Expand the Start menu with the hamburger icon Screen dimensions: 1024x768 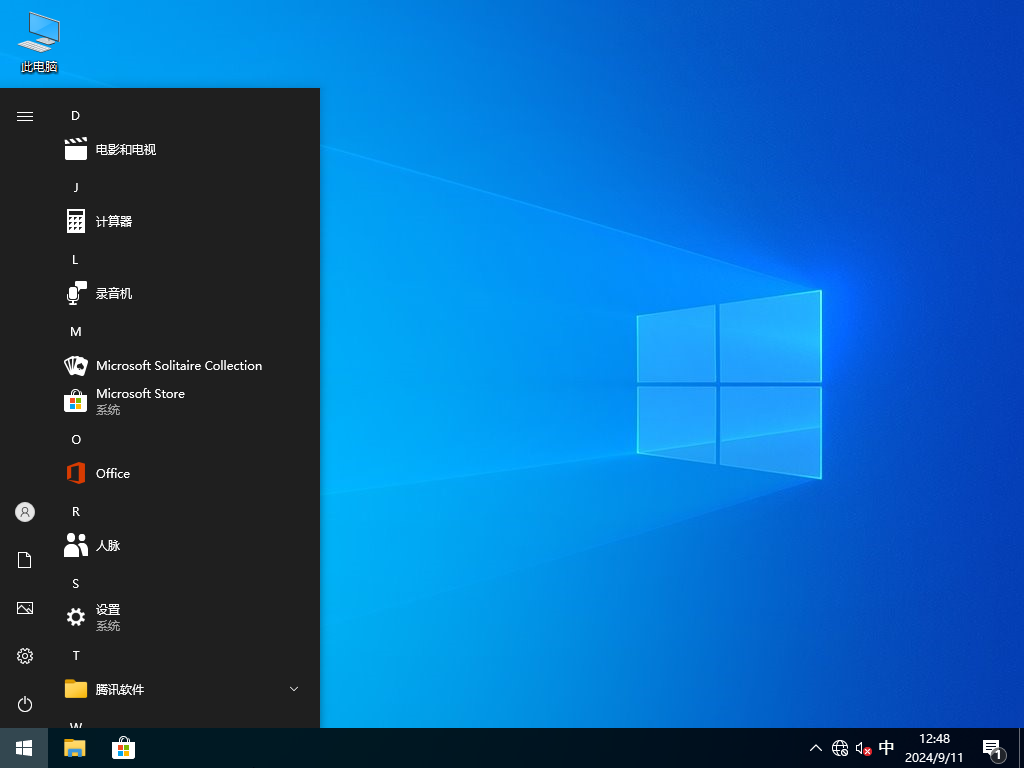[24, 115]
